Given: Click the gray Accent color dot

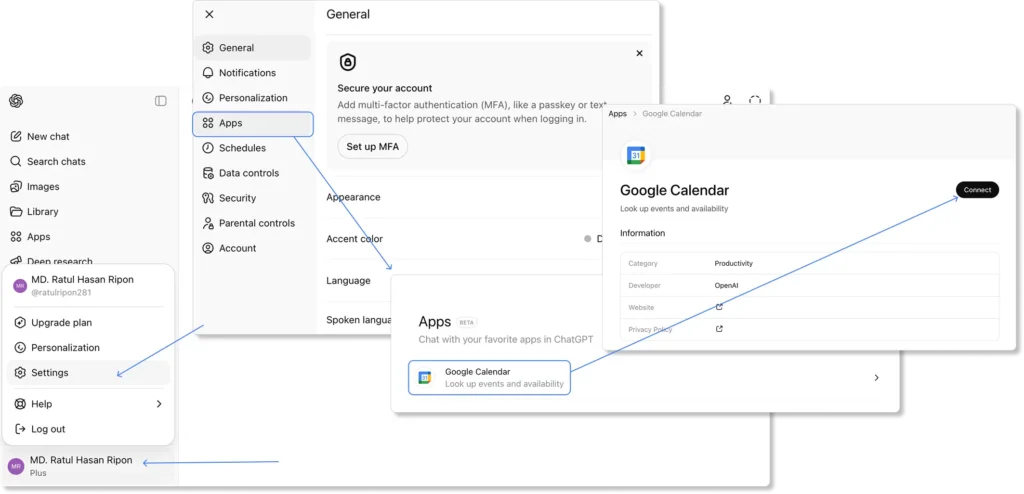Looking at the screenshot, I should point(588,239).
